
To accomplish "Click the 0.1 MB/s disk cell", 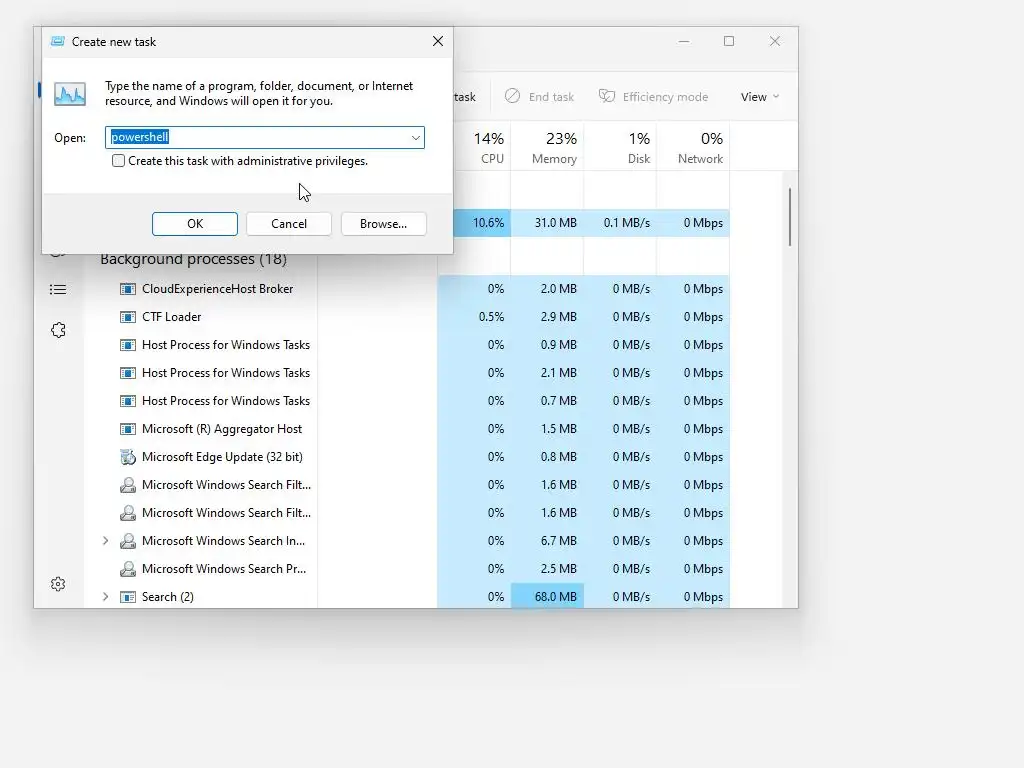I will coord(620,223).
